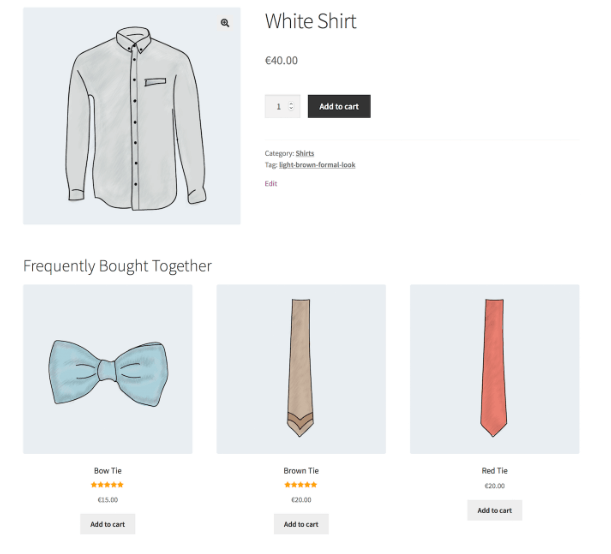The image size is (611, 554).
Task: Add the Brown Tie to cart
Action: pos(301,524)
